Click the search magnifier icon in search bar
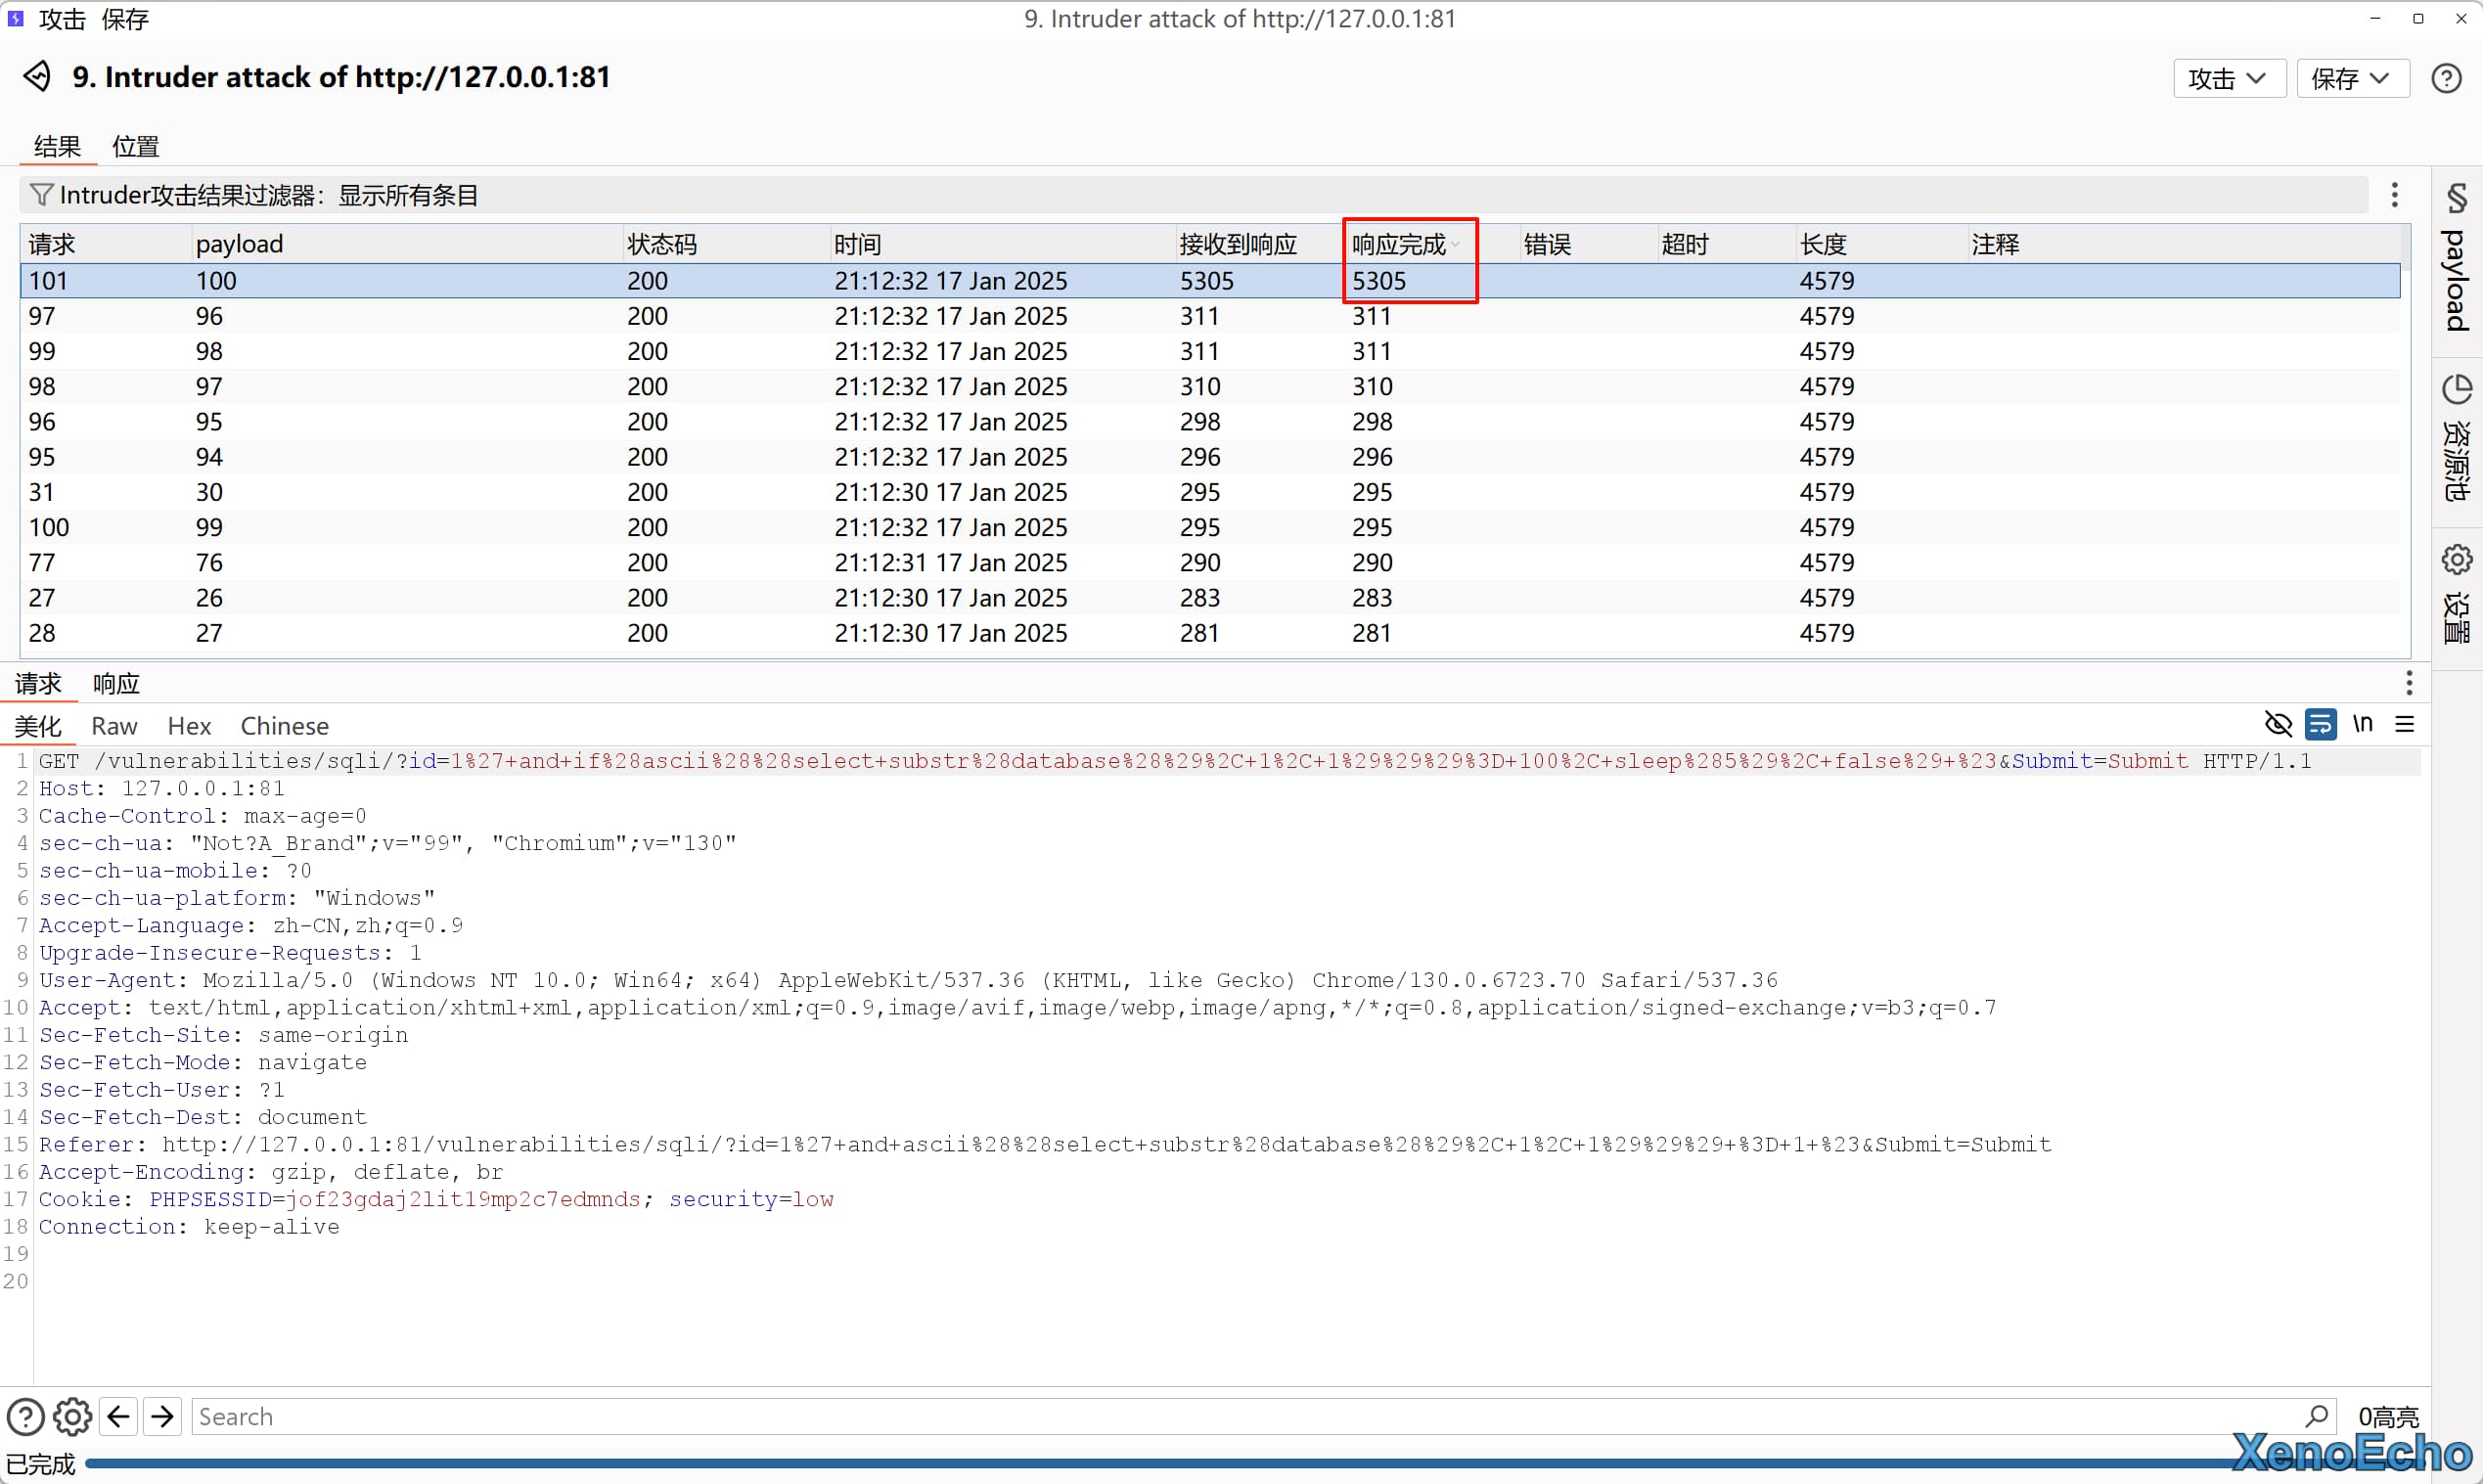 click(x=2316, y=1416)
